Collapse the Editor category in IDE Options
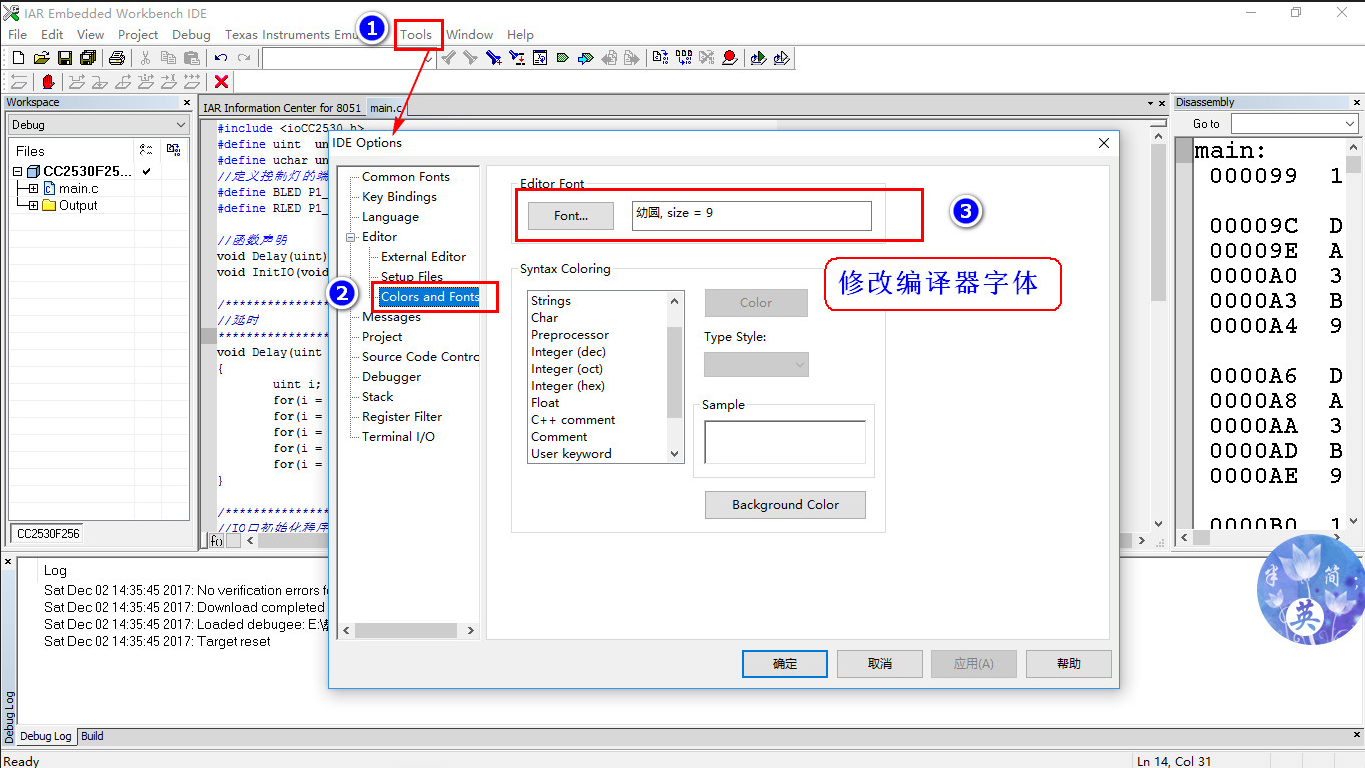Viewport: 1365px width, 768px height. point(349,237)
